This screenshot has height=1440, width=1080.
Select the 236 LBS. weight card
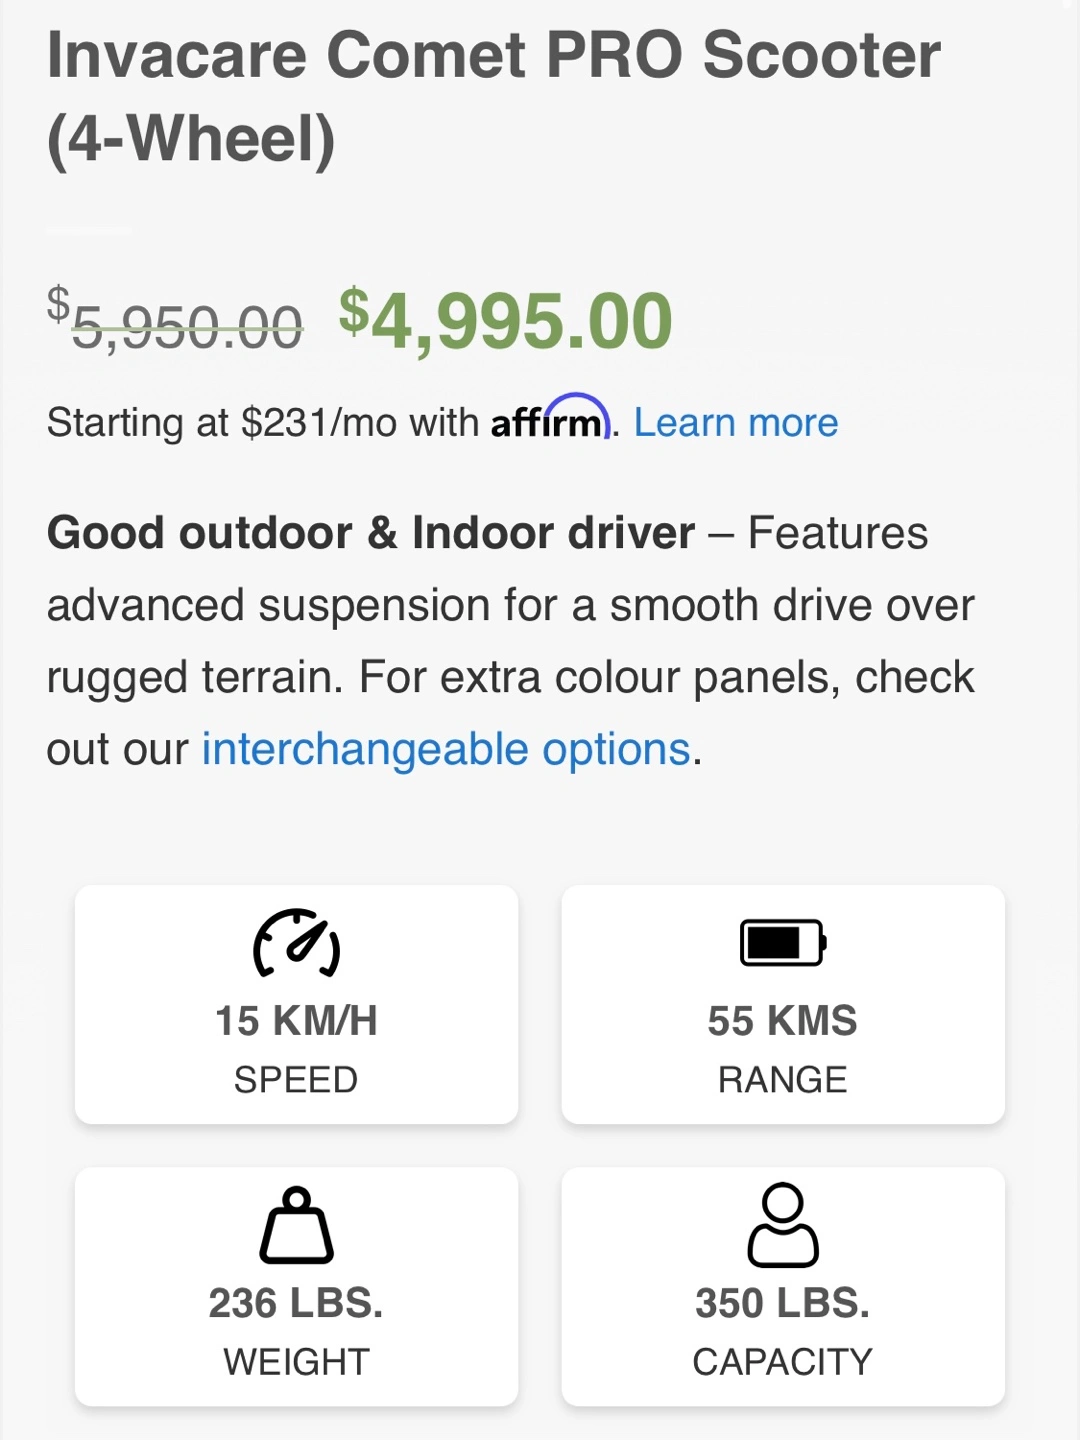click(x=296, y=1286)
